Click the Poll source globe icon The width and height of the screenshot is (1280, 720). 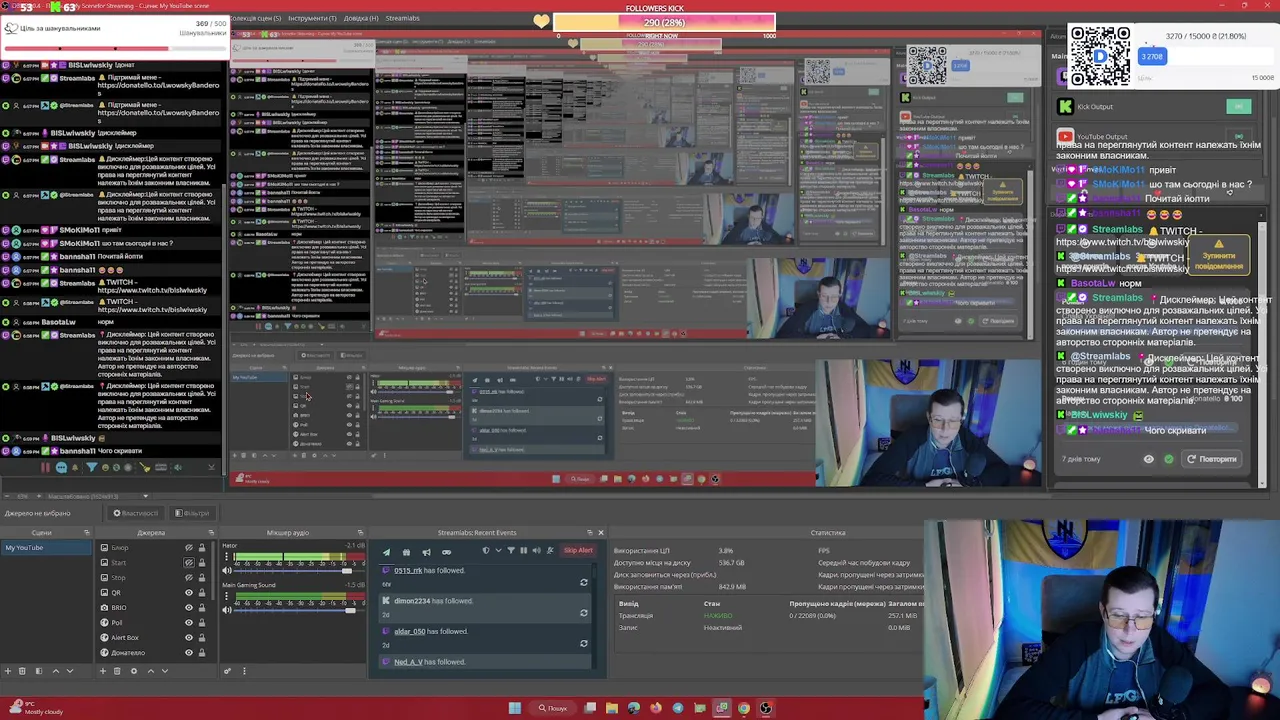104,623
